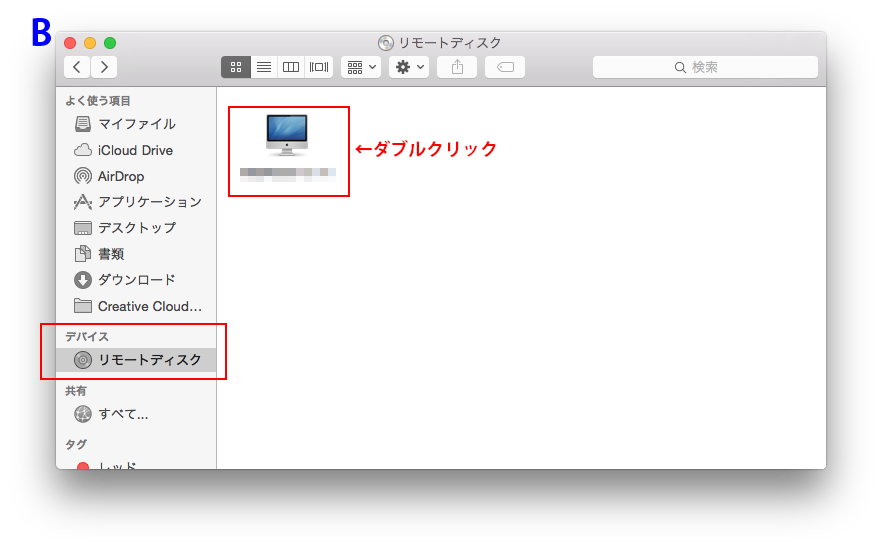Open AirDrop in the sidebar

coord(136,176)
